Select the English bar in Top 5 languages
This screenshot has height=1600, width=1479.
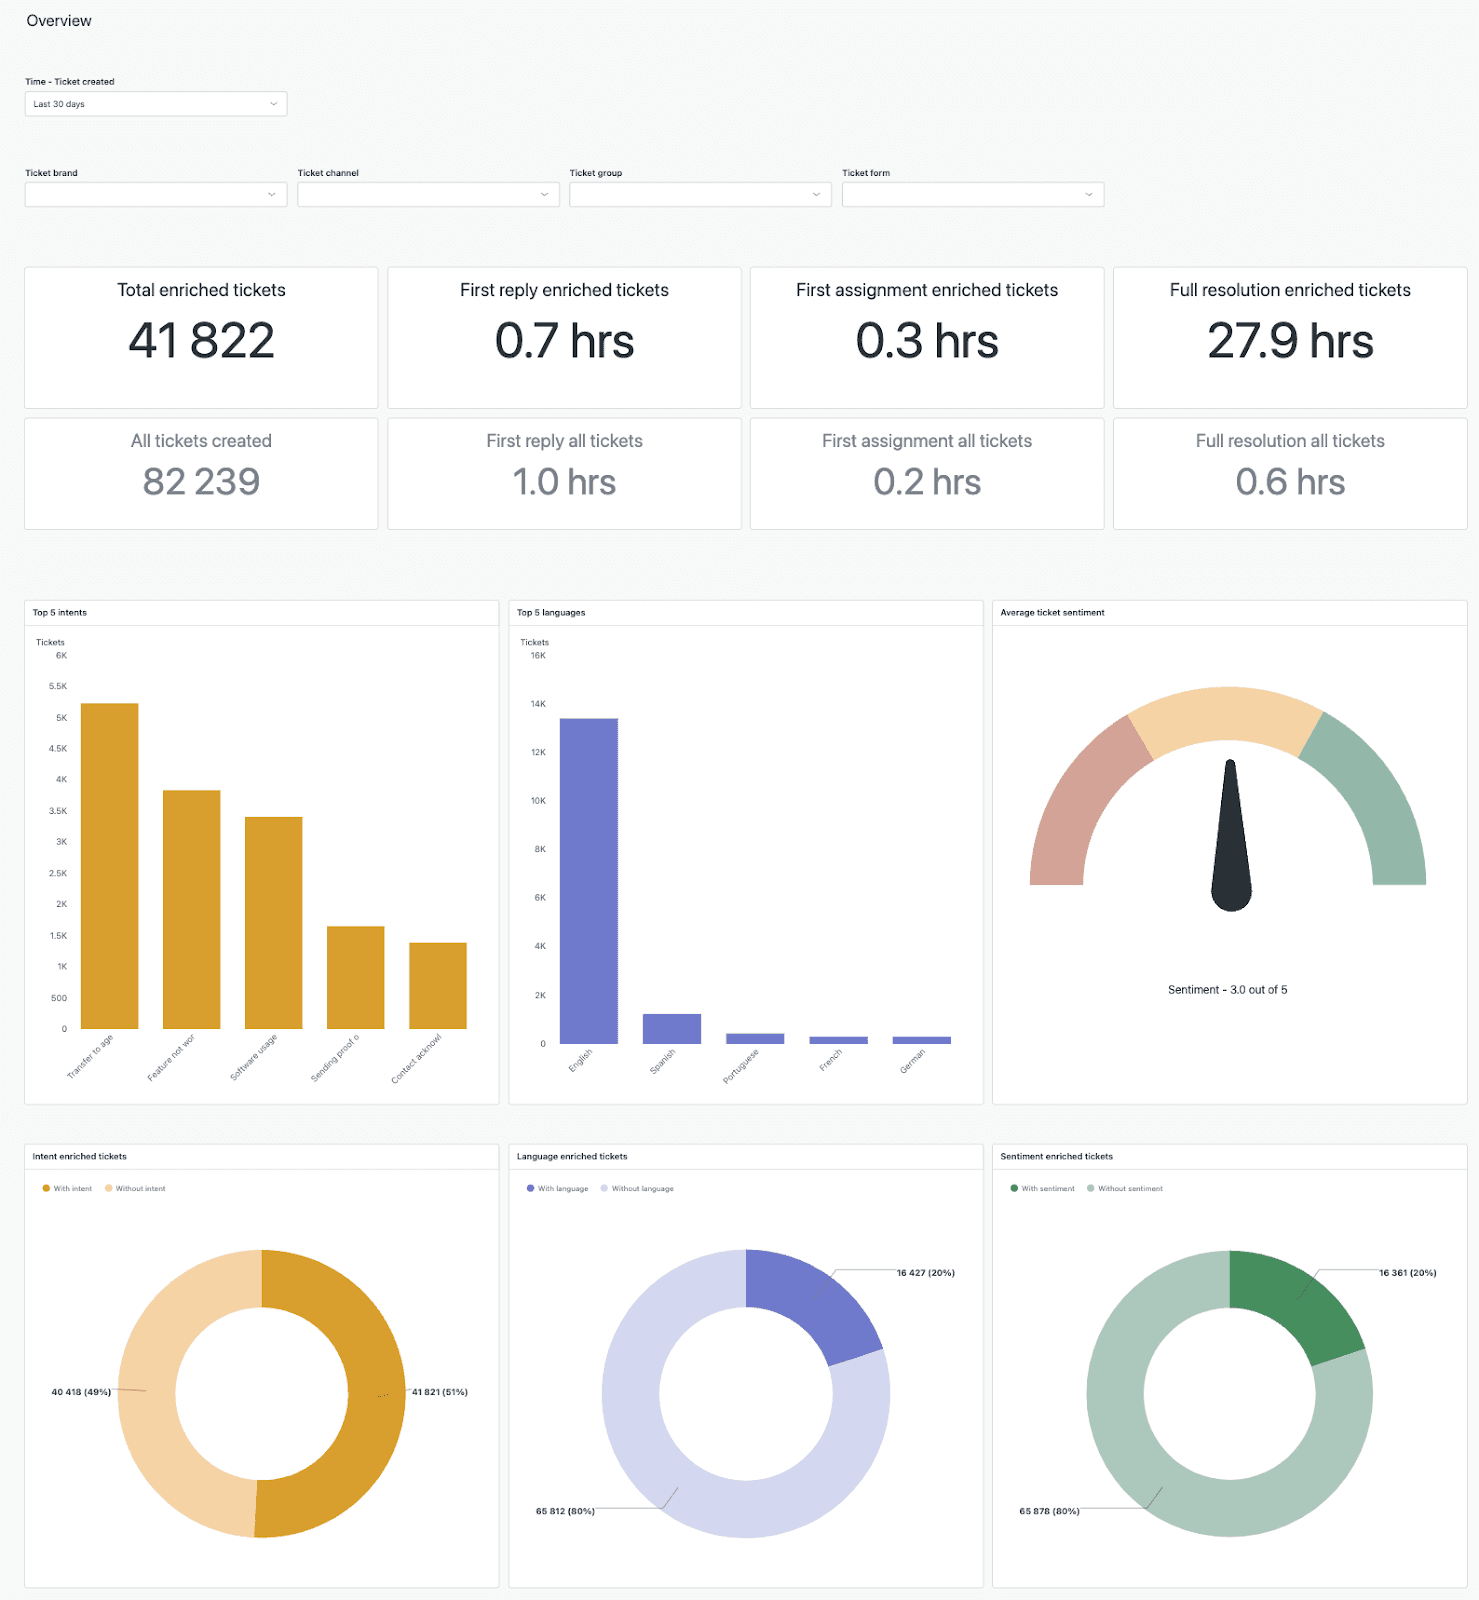pos(588,881)
